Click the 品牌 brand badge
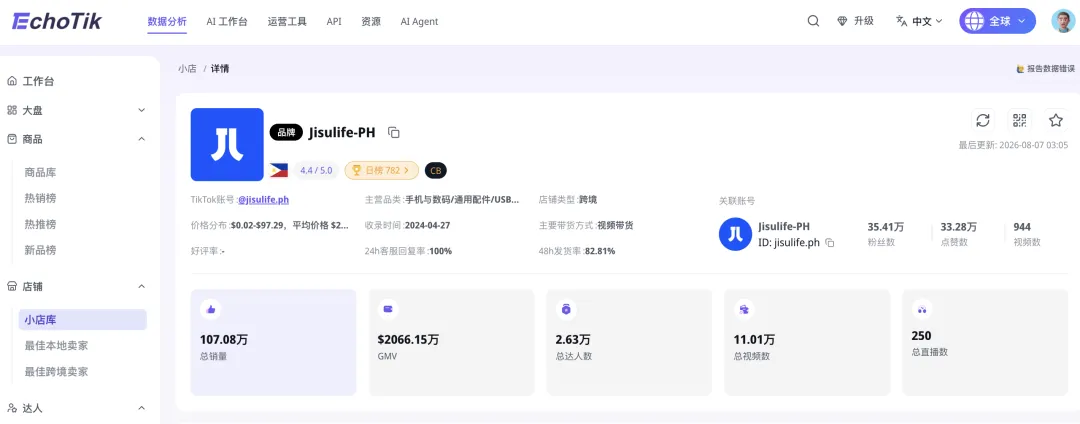This screenshot has height=424, width=1080. (287, 133)
